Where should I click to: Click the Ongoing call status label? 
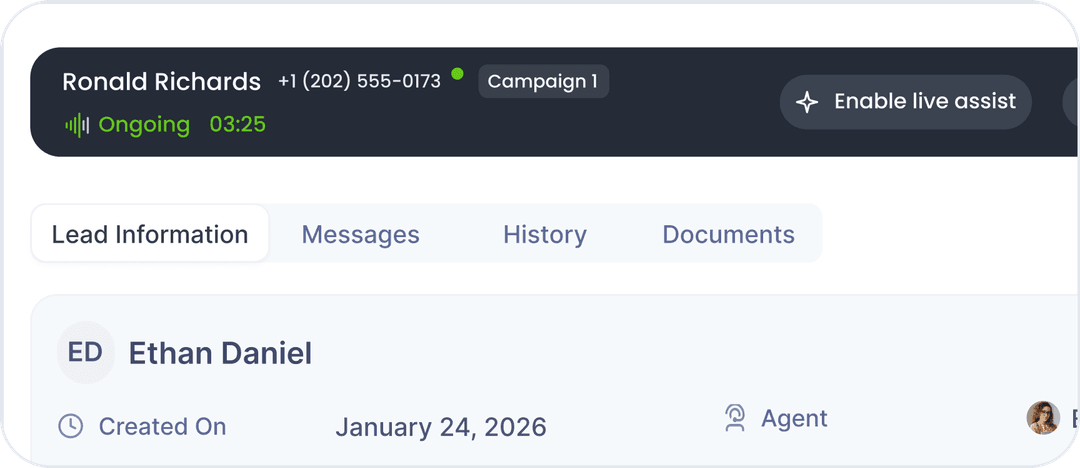tap(144, 125)
